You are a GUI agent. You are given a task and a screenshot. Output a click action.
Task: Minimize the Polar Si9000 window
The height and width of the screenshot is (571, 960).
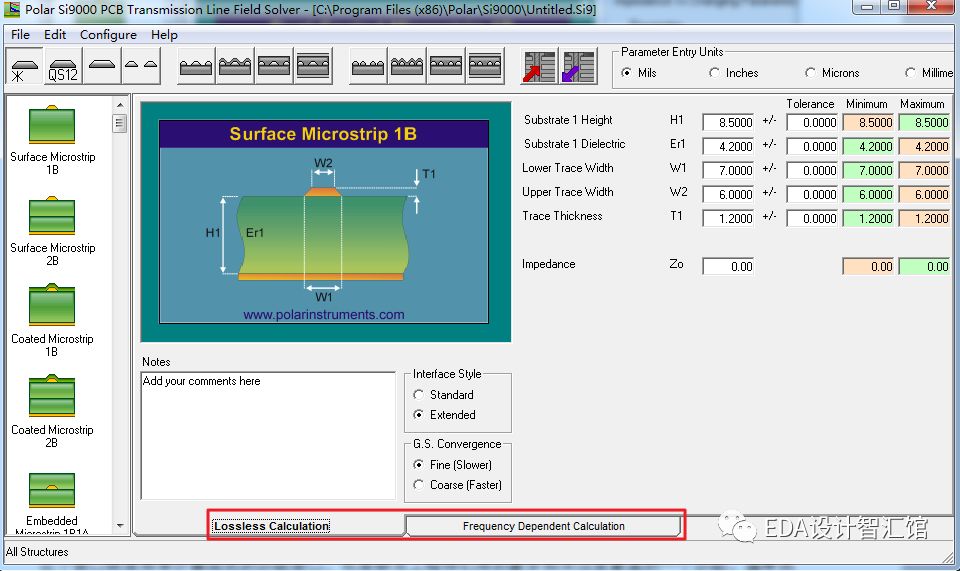[x=867, y=7]
